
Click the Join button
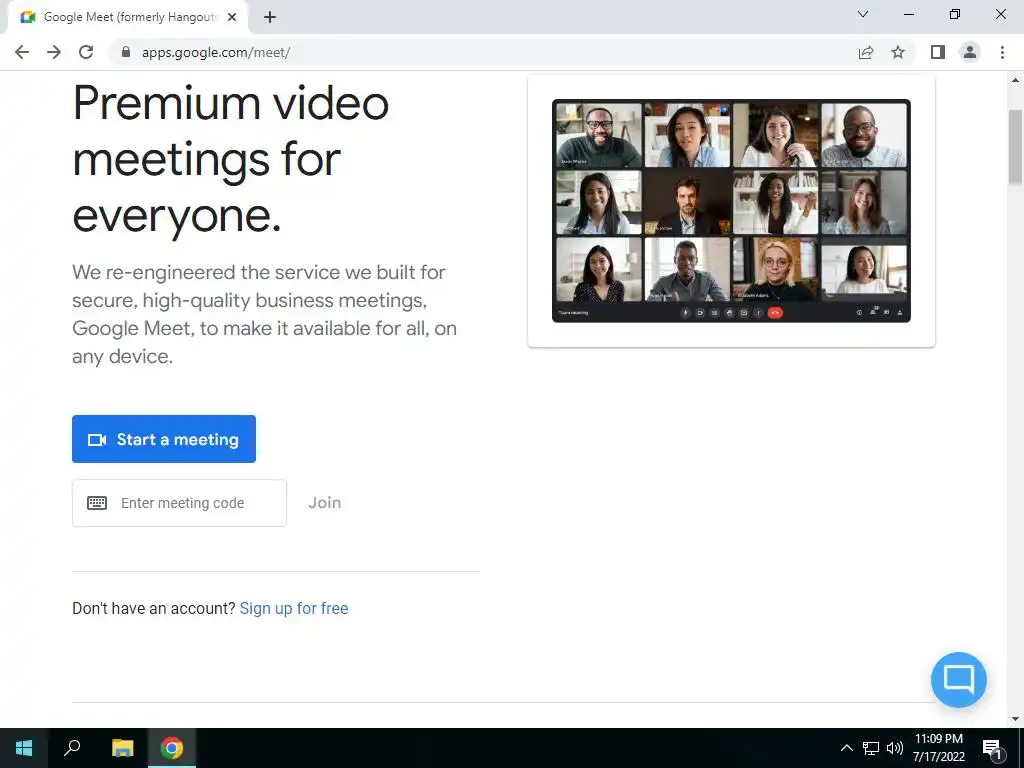pyautogui.click(x=325, y=503)
